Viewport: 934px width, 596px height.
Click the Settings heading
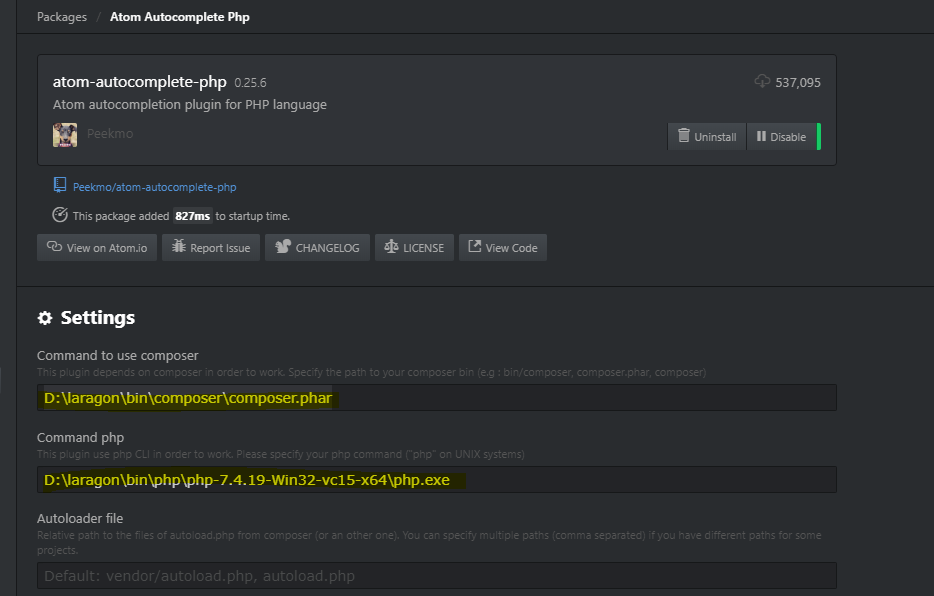98,318
